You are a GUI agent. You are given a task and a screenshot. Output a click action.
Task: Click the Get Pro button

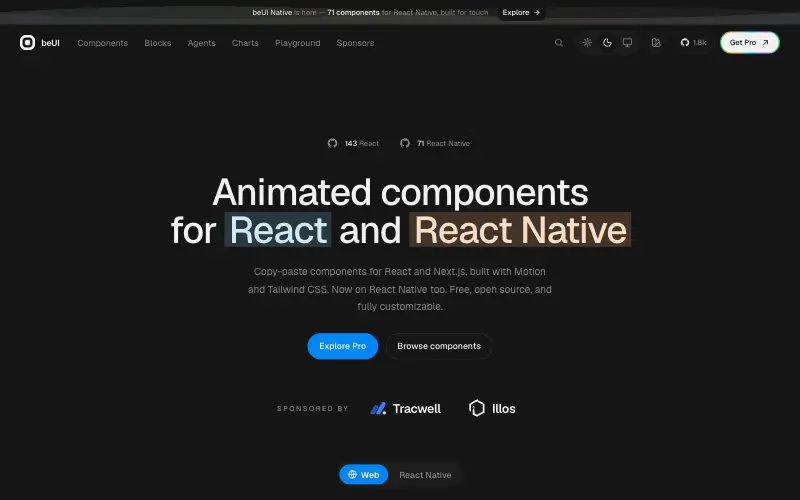click(749, 42)
